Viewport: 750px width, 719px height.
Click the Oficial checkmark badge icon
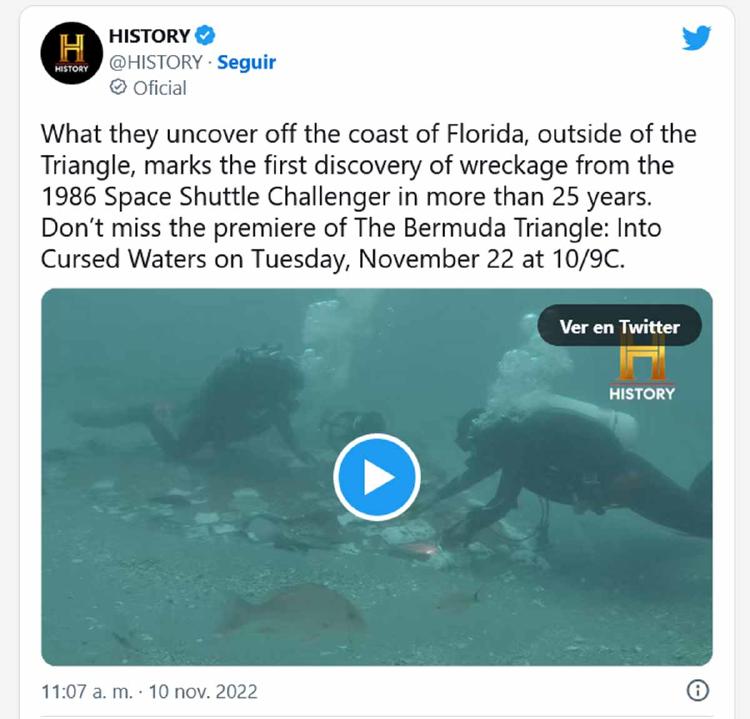click(118, 88)
